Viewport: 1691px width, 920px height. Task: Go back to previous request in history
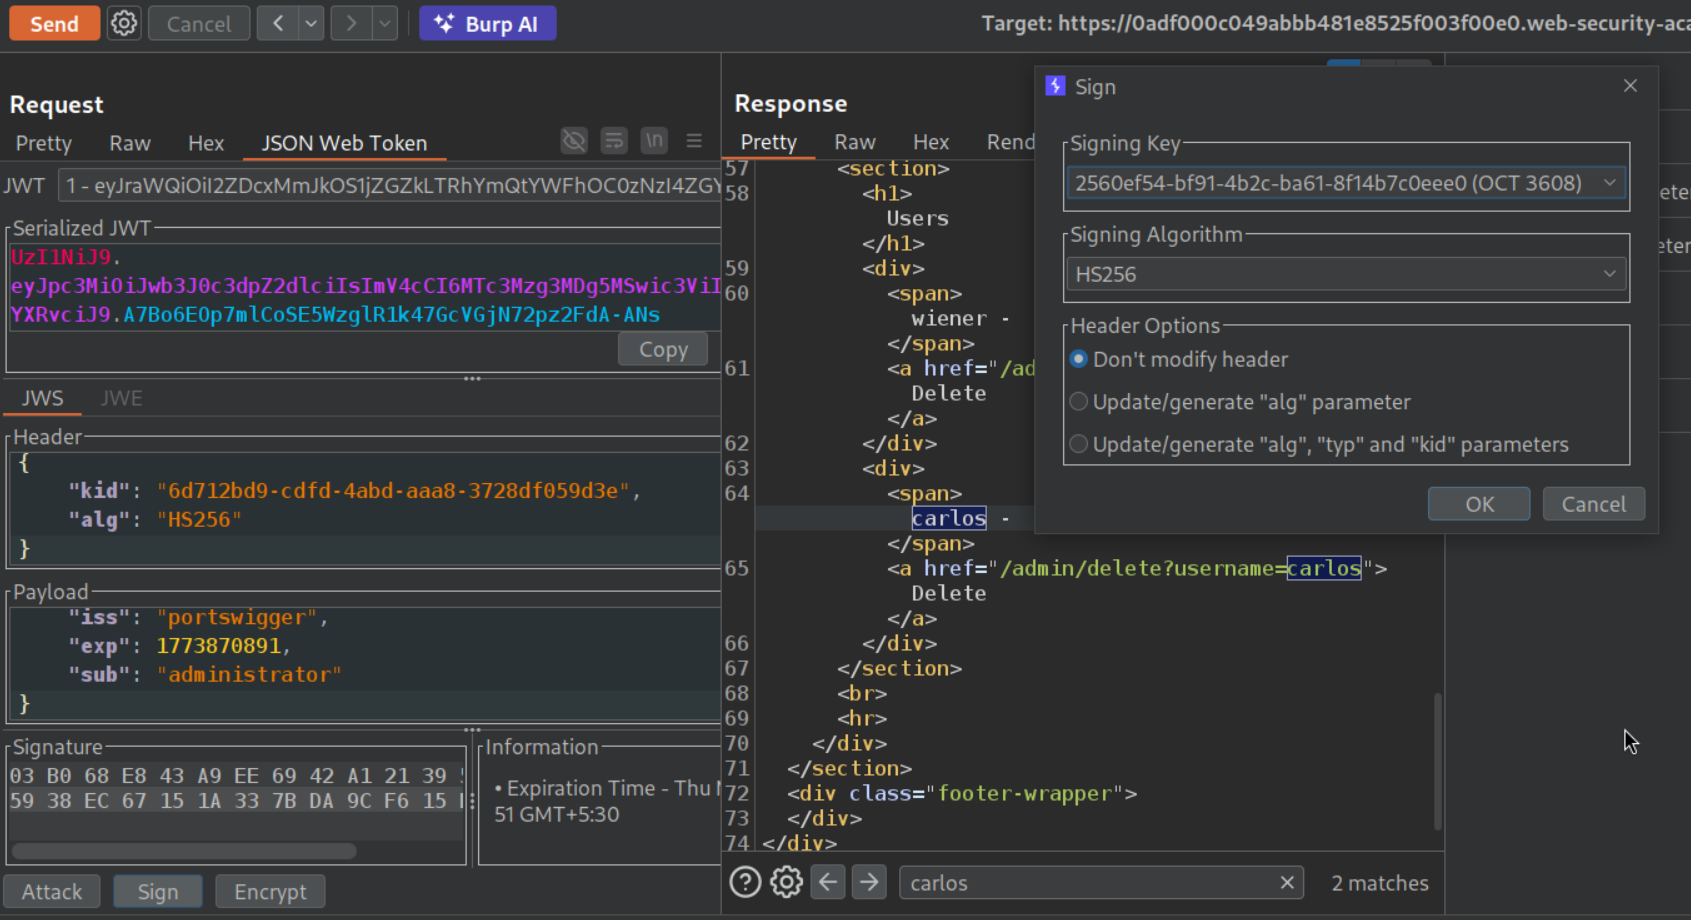[278, 23]
